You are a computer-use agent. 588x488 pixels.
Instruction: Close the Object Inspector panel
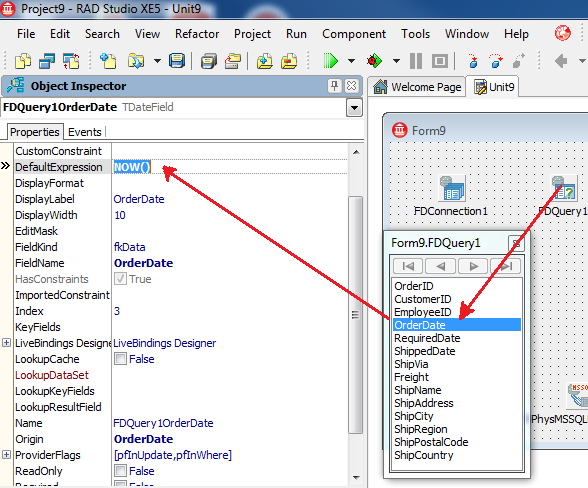coord(351,86)
